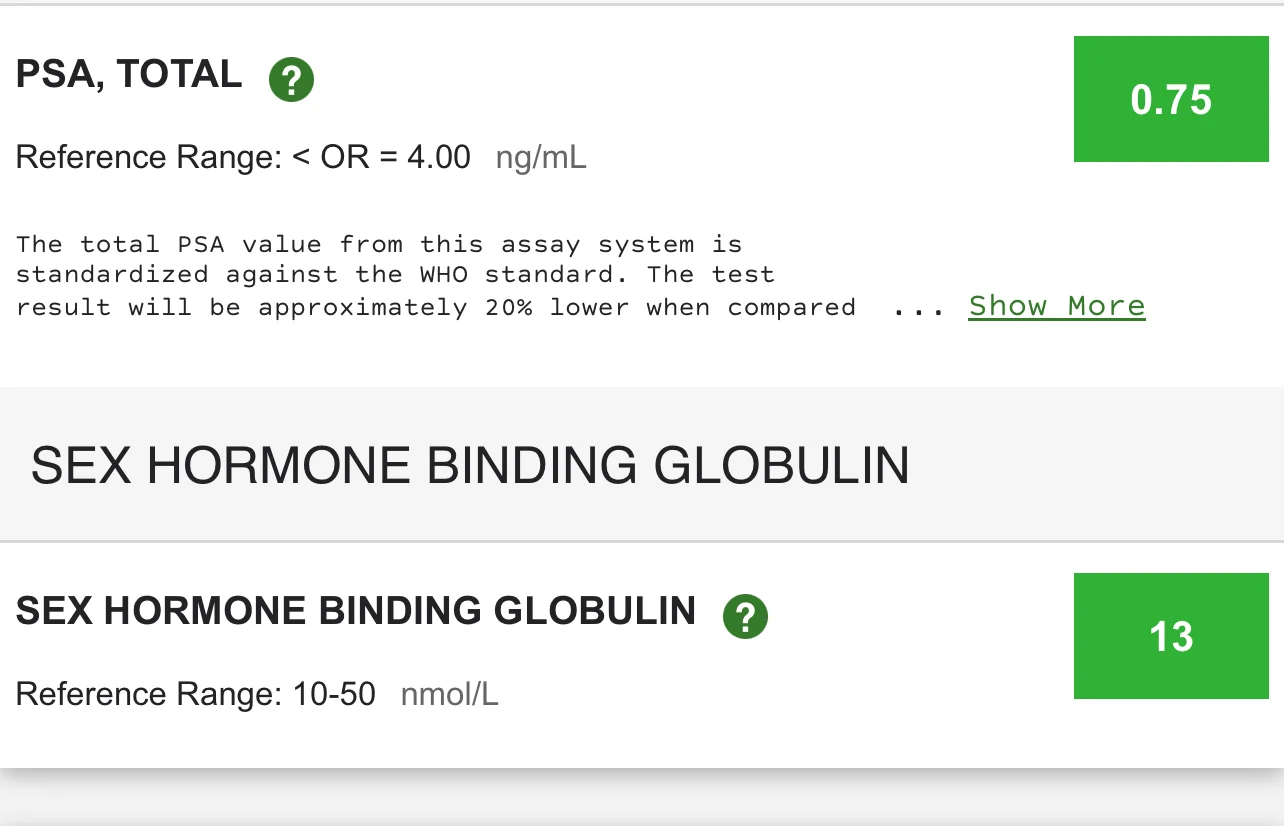The image size is (1284, 826).
Task: Click 'Reference Range:' label under PSA, TOTAL
Action: click(x=150, y=158)
